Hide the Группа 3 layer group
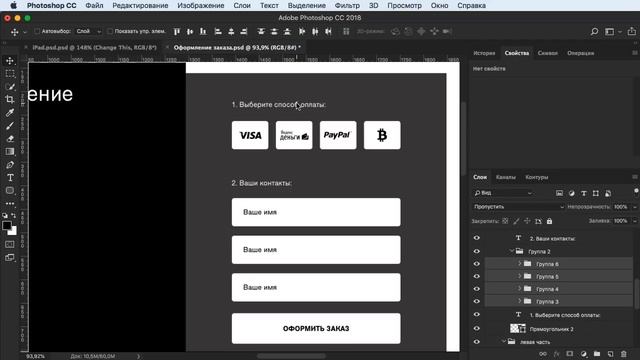The width and height of the screenshot is (640, 360). tap(476, 301)
